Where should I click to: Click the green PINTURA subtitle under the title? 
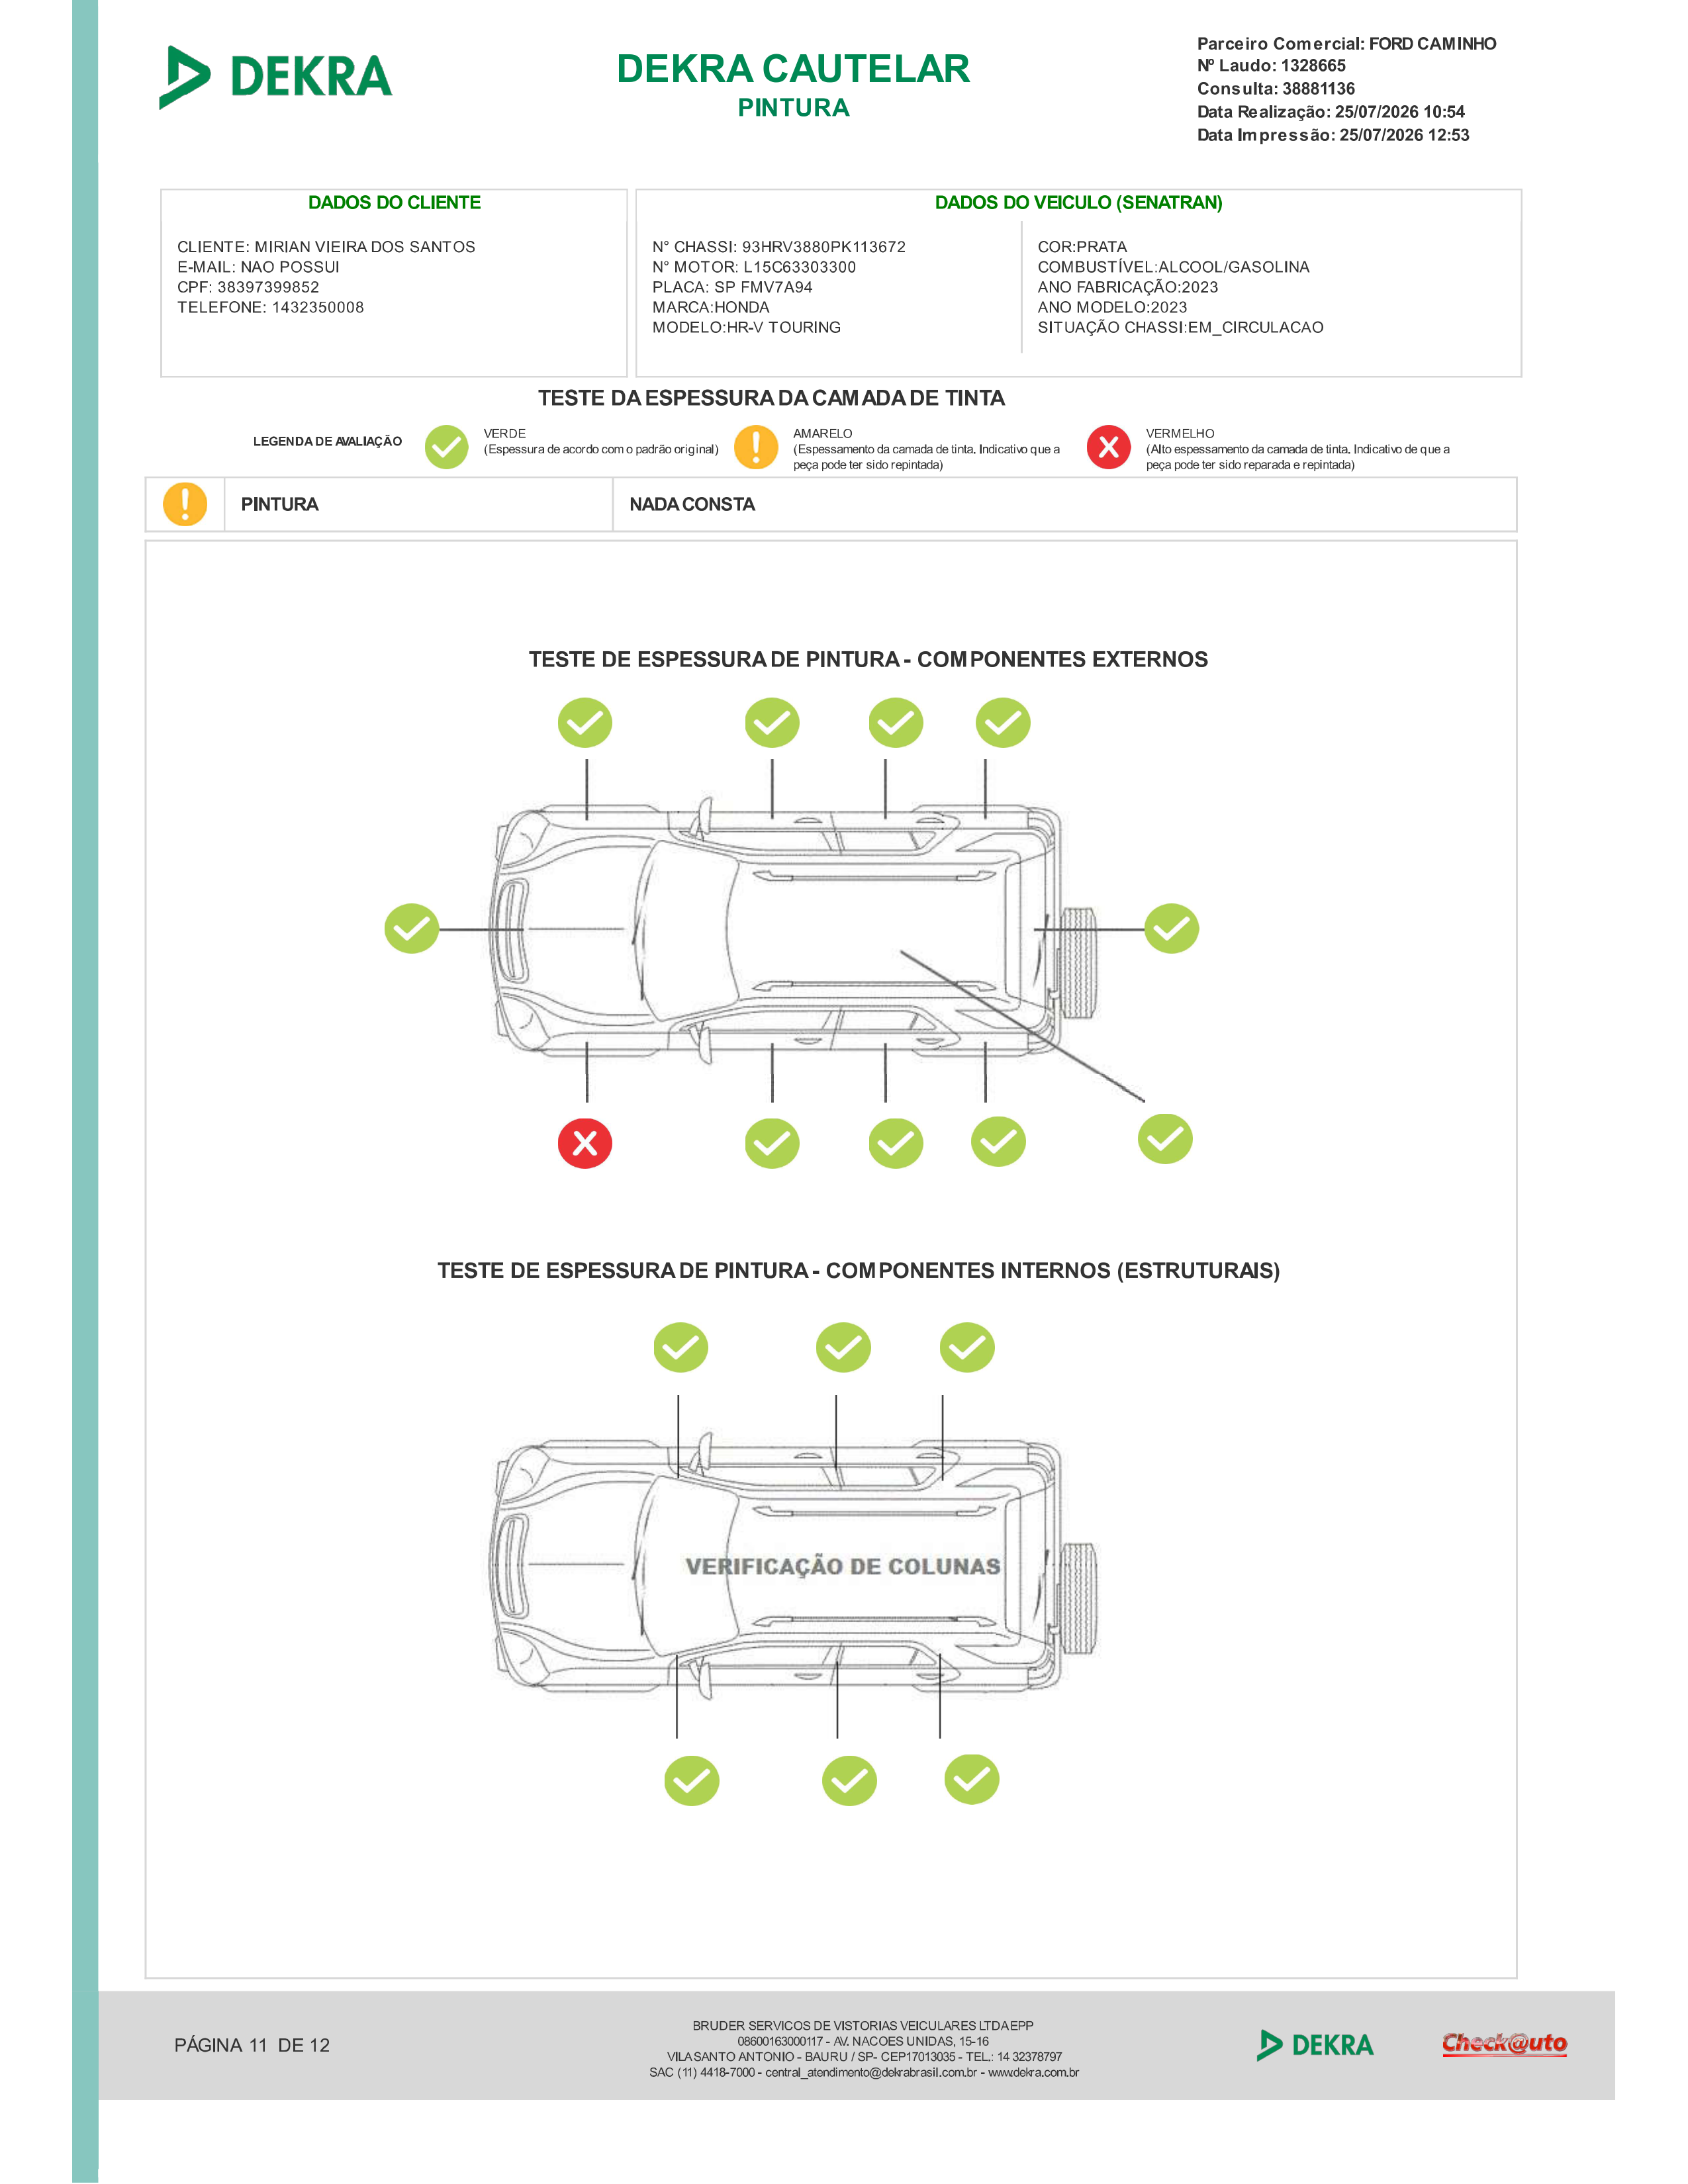794,108
